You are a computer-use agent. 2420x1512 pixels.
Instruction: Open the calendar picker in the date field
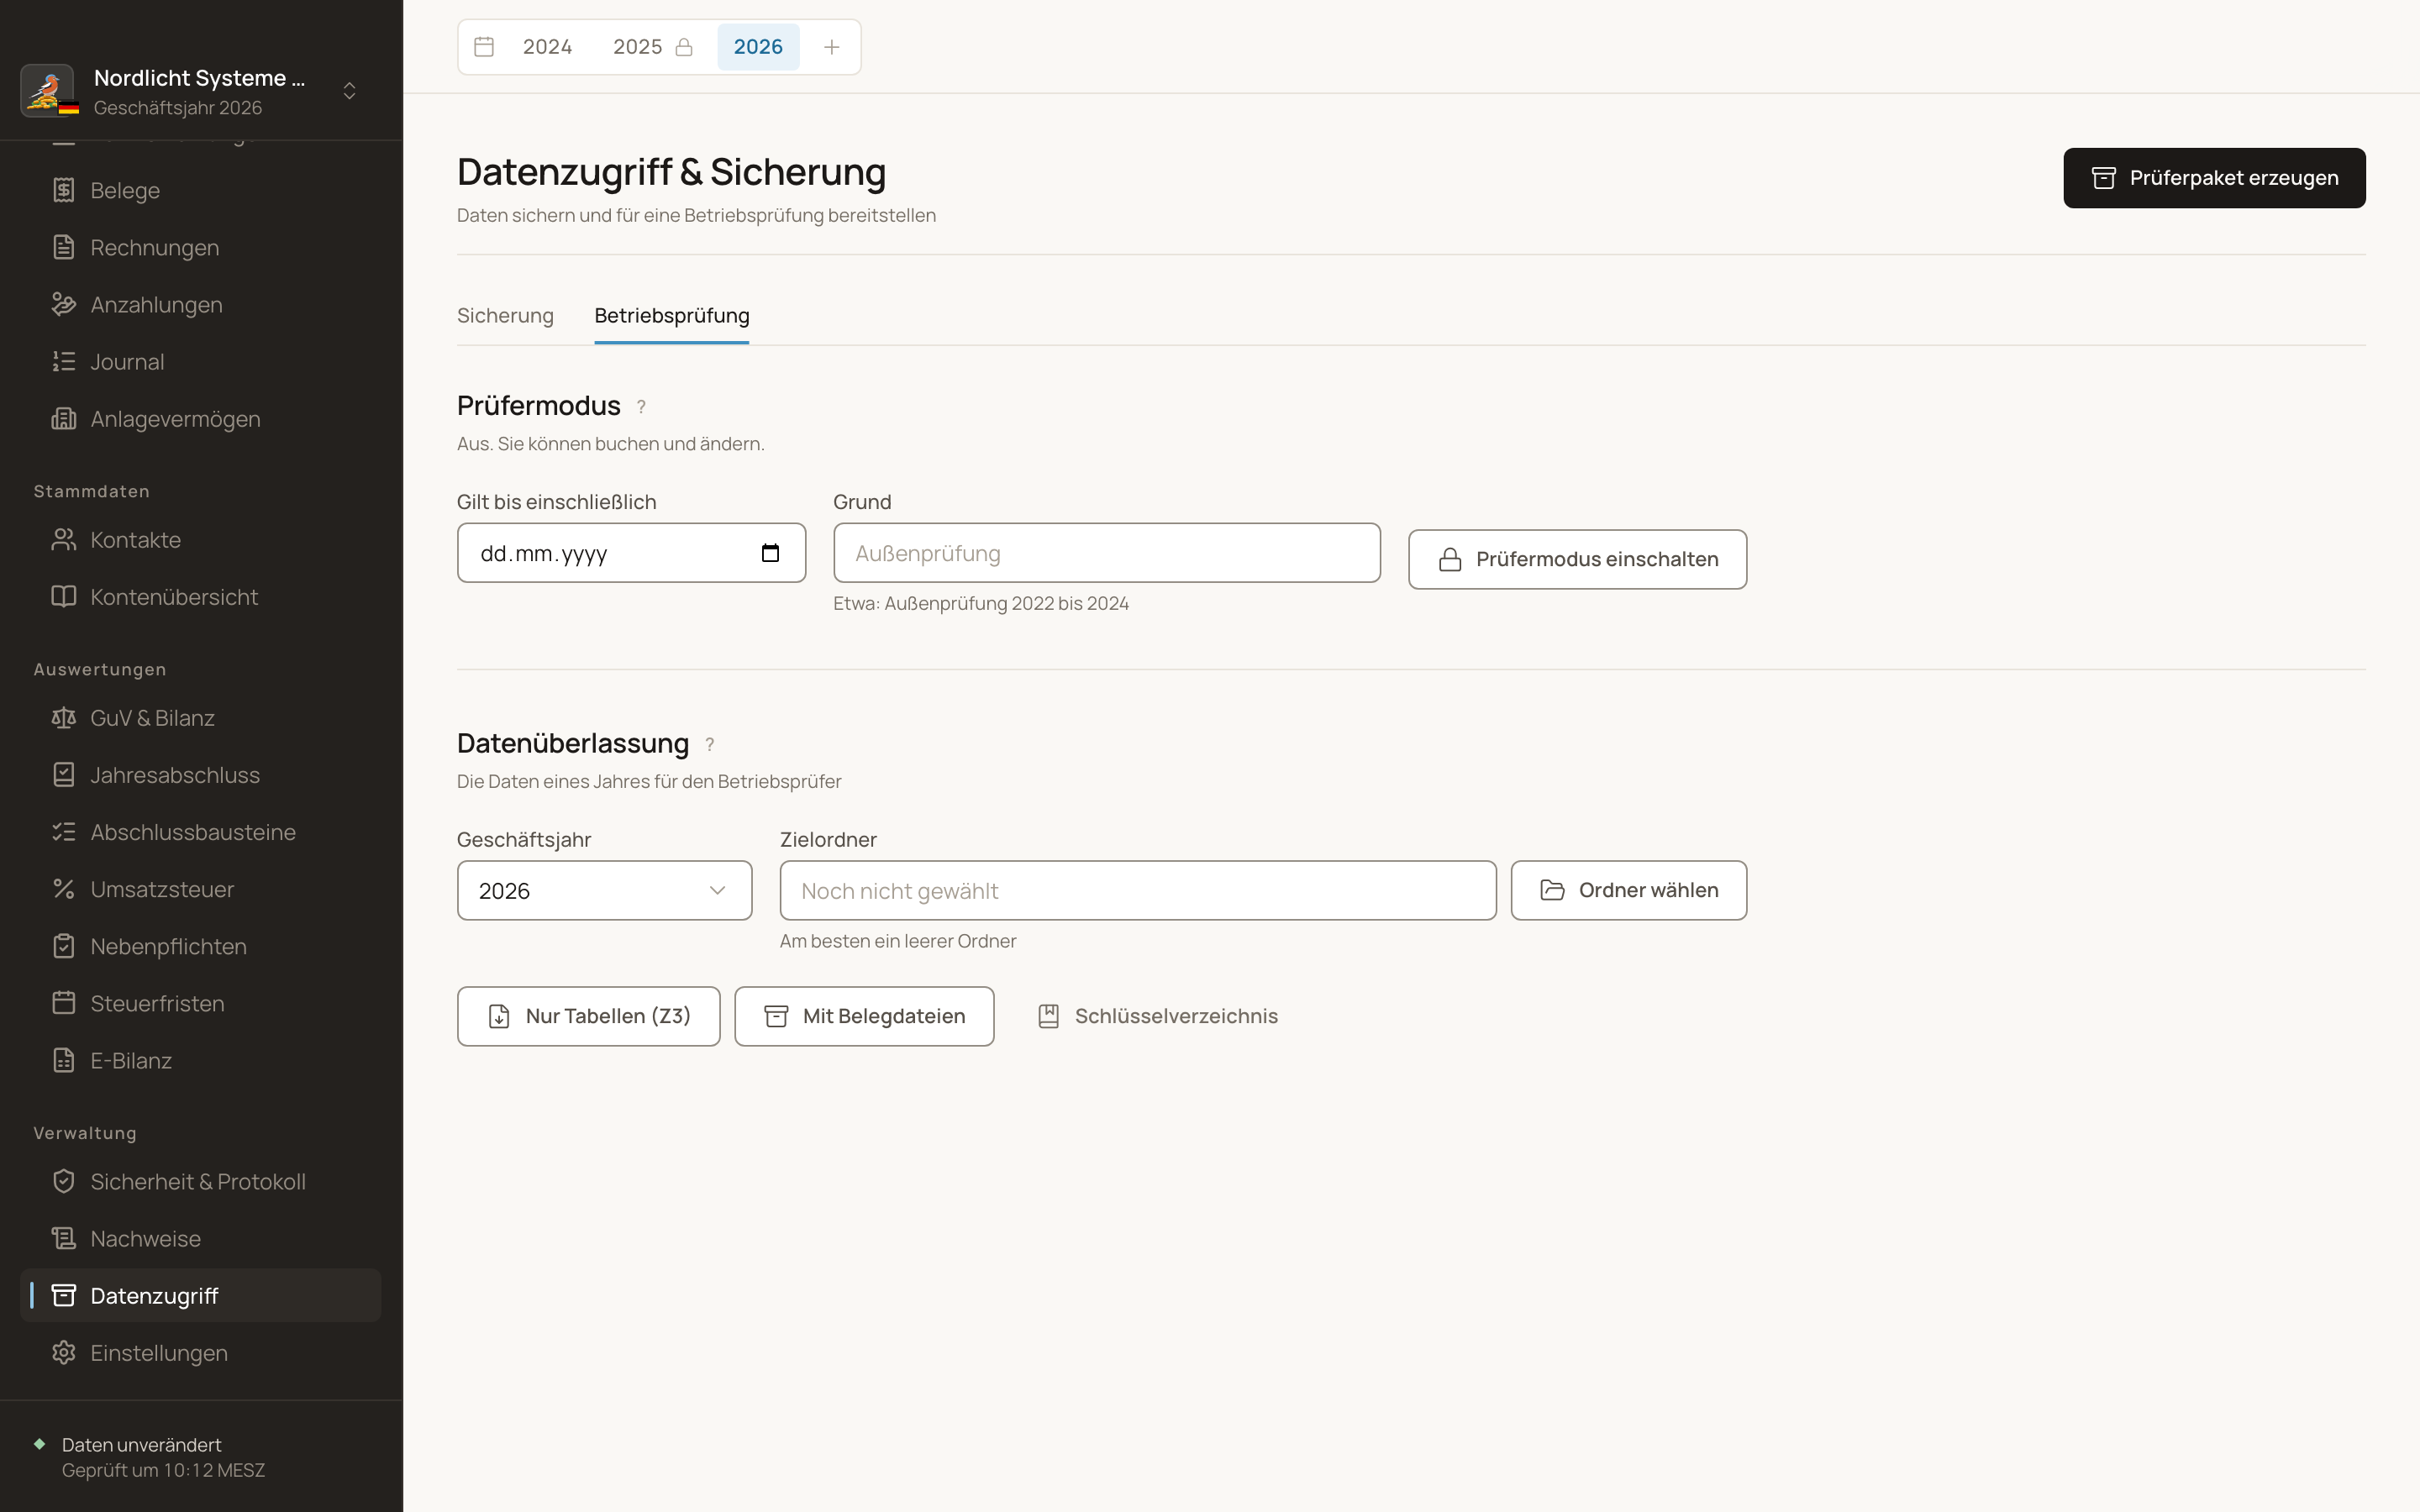coord(770,553)
